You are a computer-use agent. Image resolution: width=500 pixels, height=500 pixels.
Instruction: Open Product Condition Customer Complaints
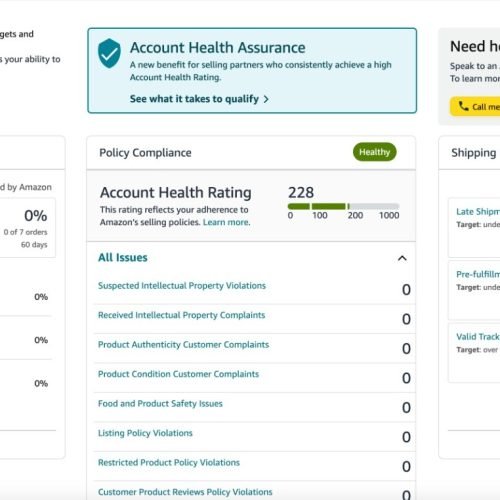[x=178, y=374]
